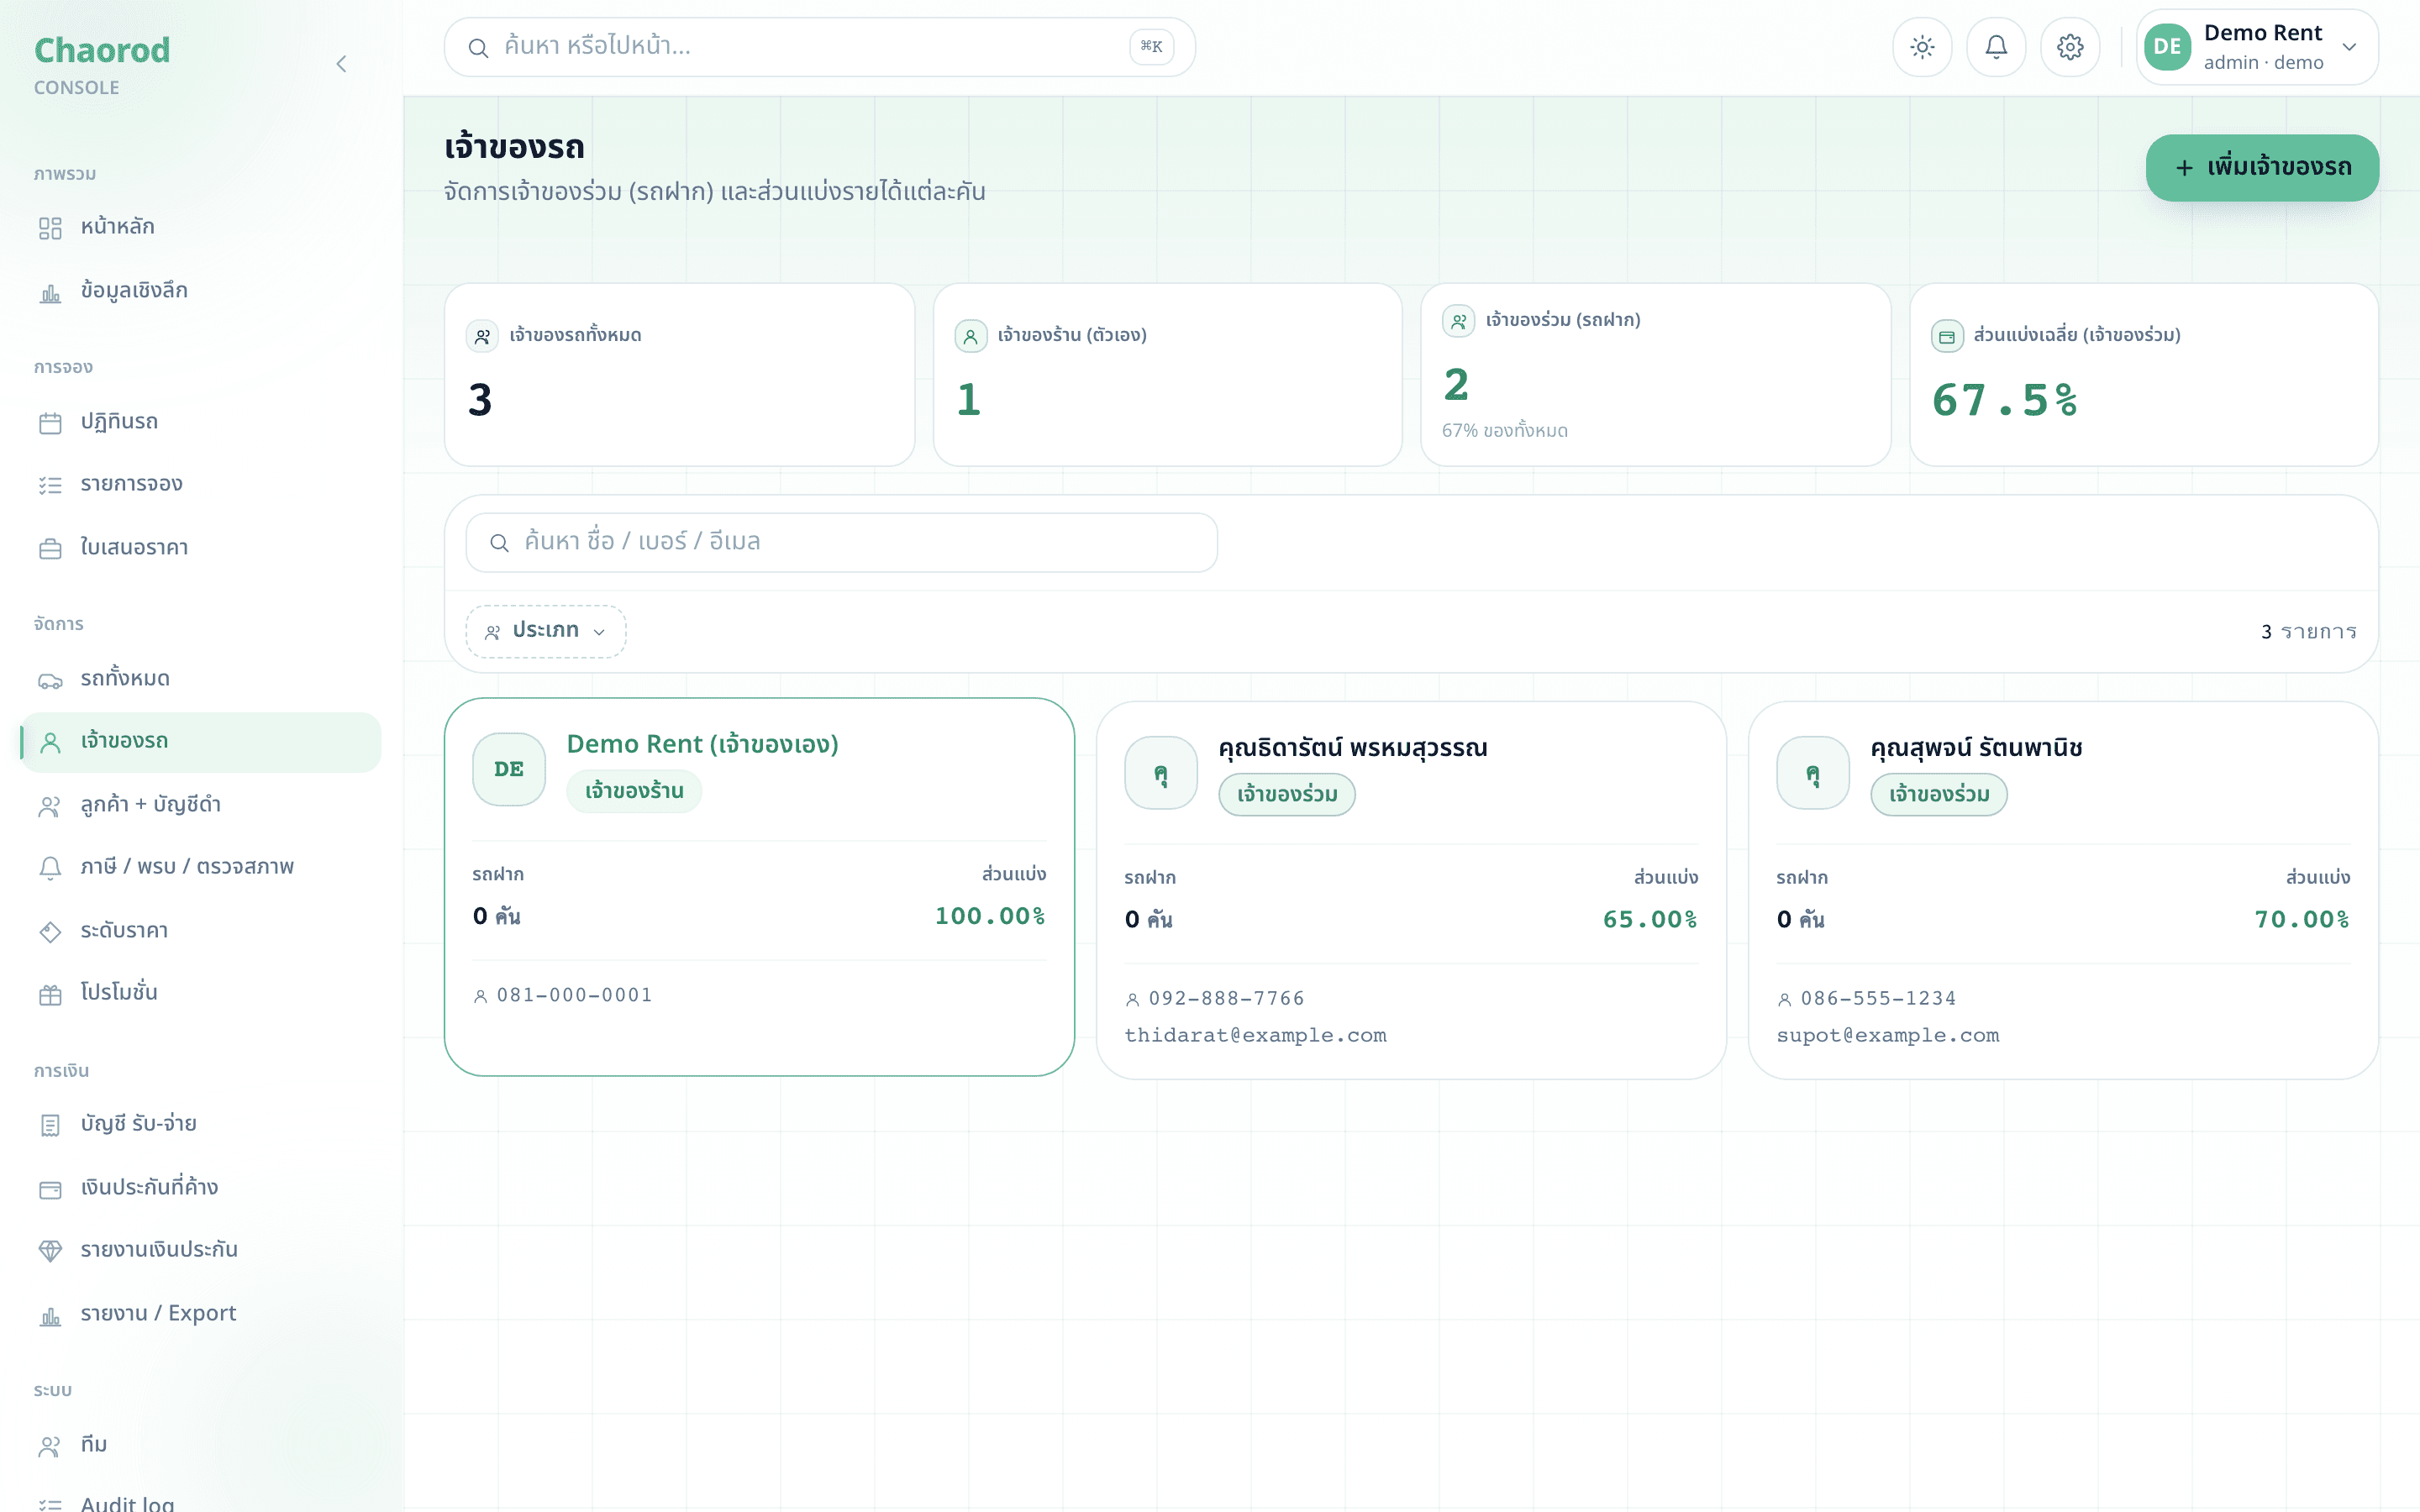Open บัญชี รับ-จ่าย accounting page
This screenshot has height=1512, width=2420.
tap(200, 1124)
